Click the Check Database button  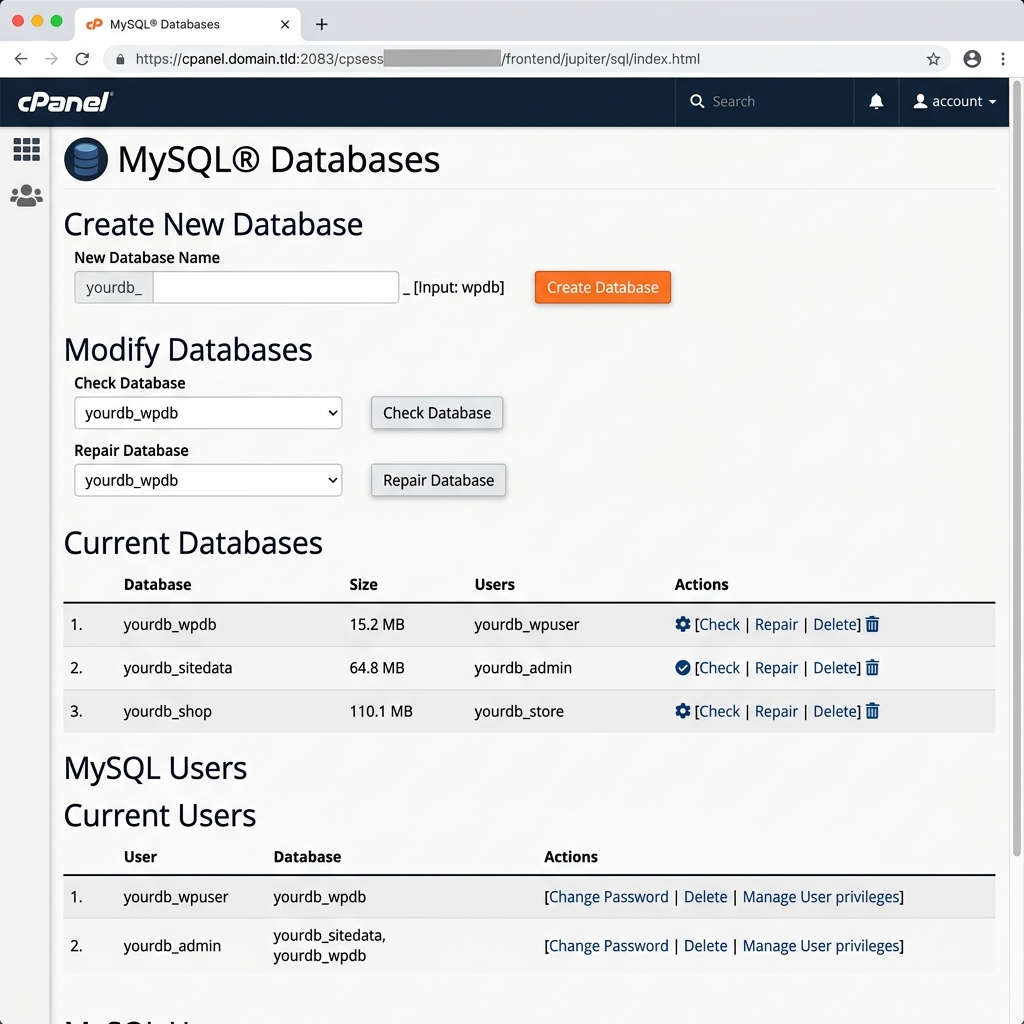click(437, 413)
